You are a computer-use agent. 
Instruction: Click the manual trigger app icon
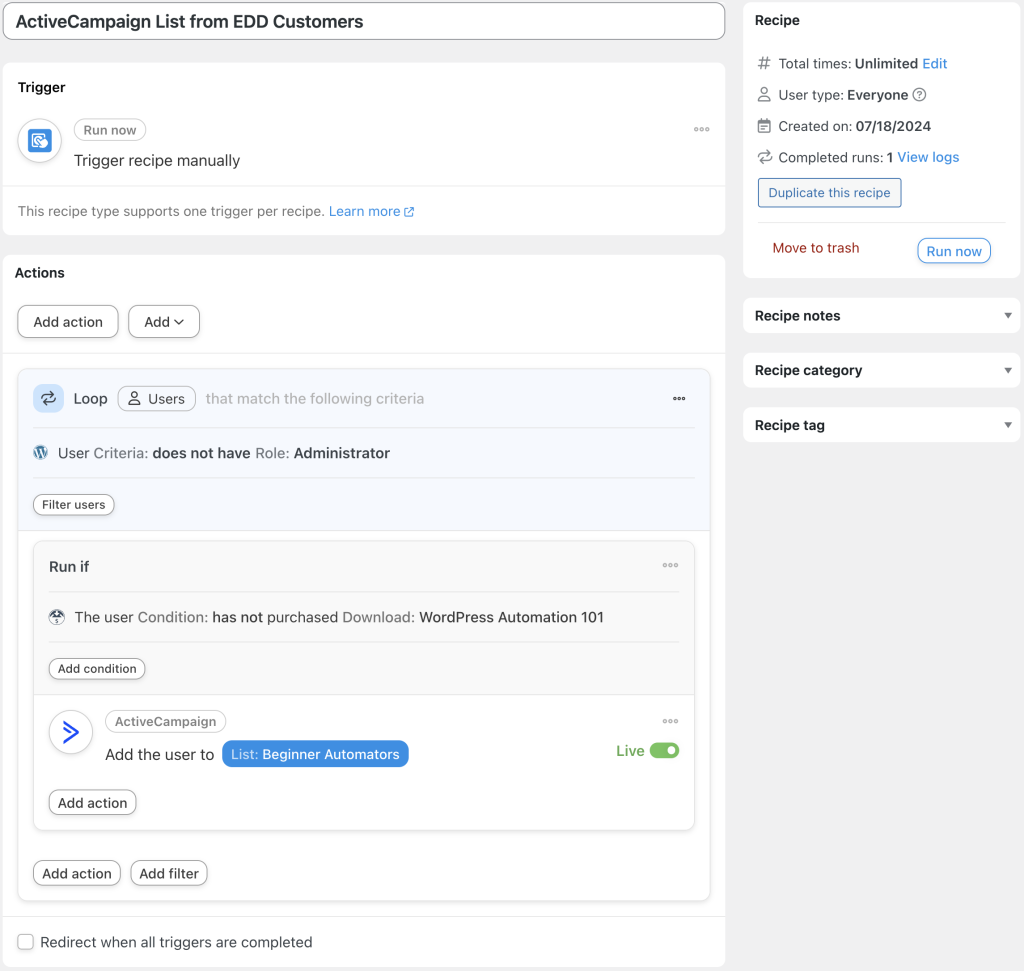coord(38,141)
